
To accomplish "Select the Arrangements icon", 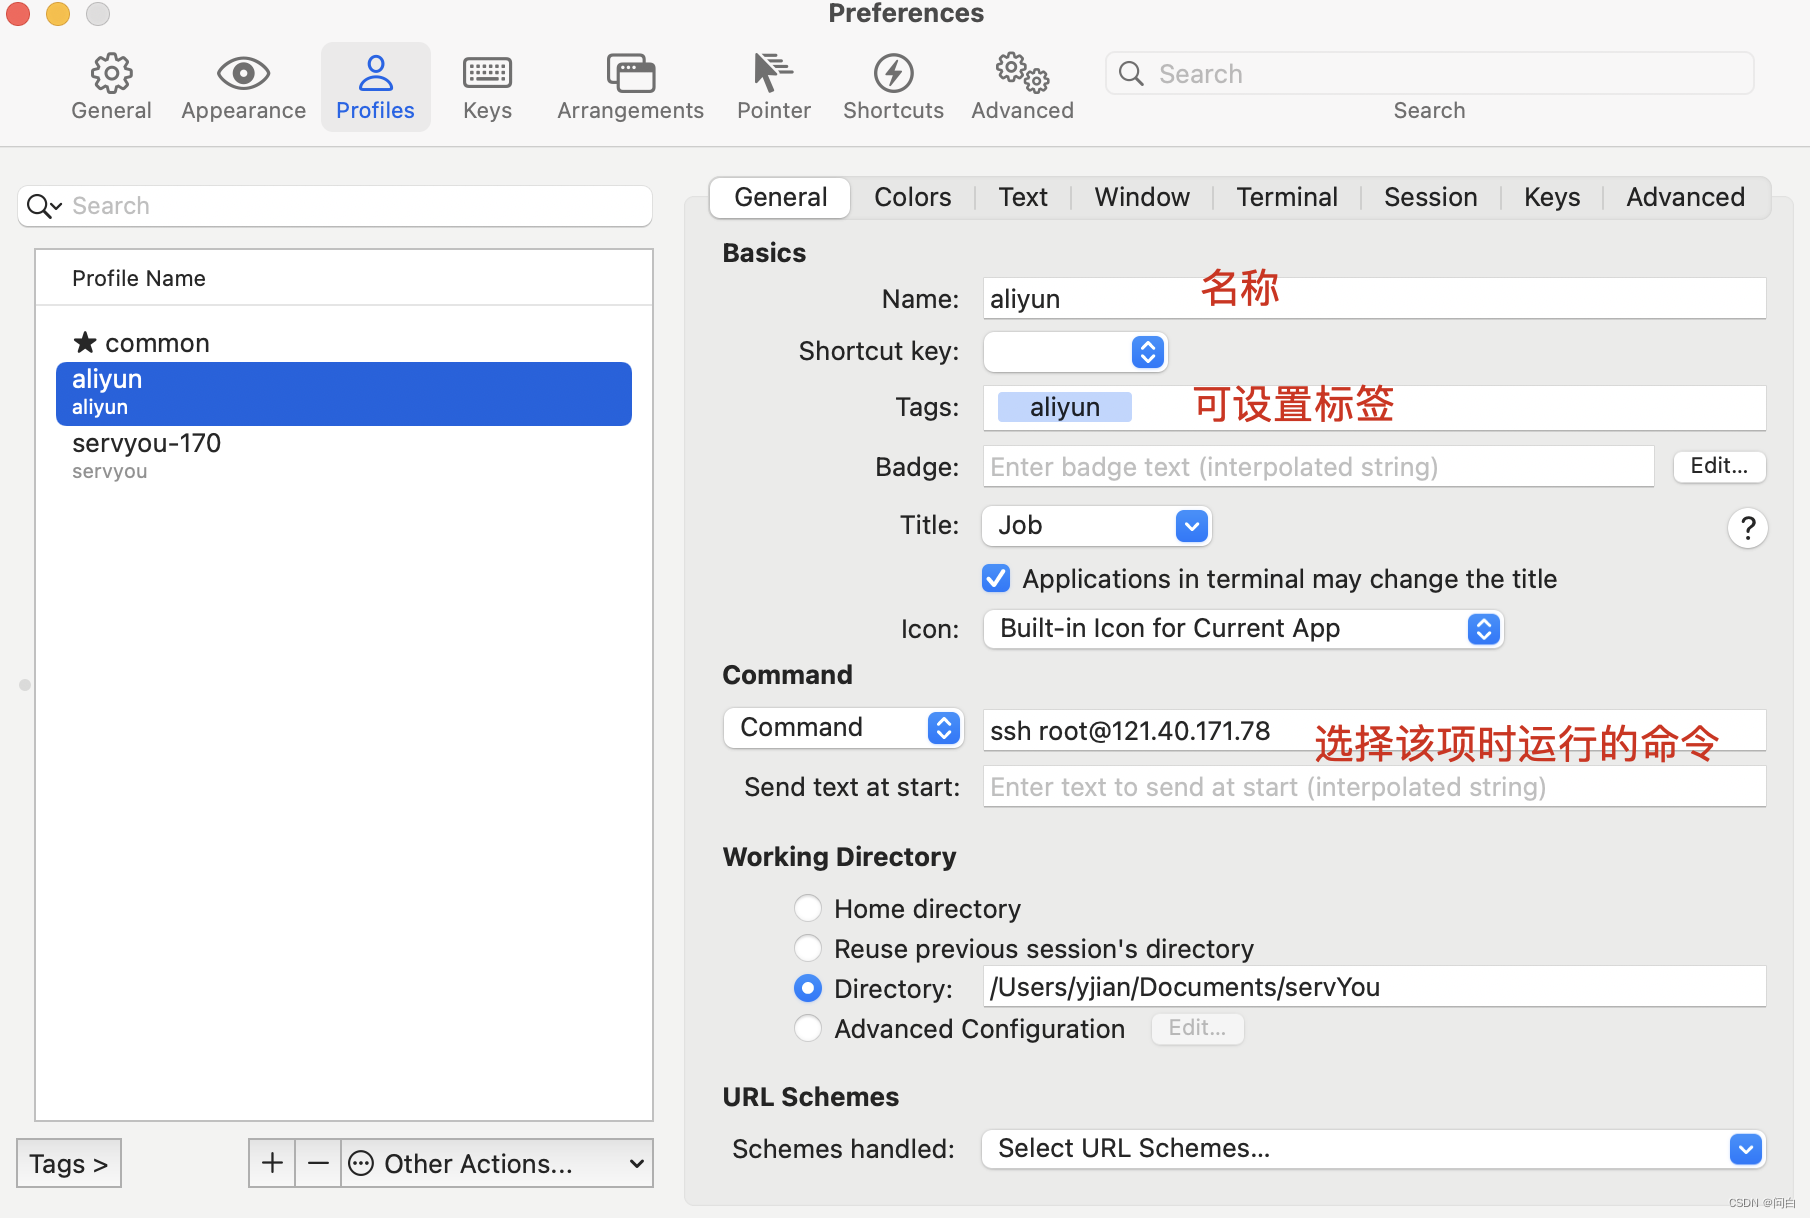I will [630, 86].
